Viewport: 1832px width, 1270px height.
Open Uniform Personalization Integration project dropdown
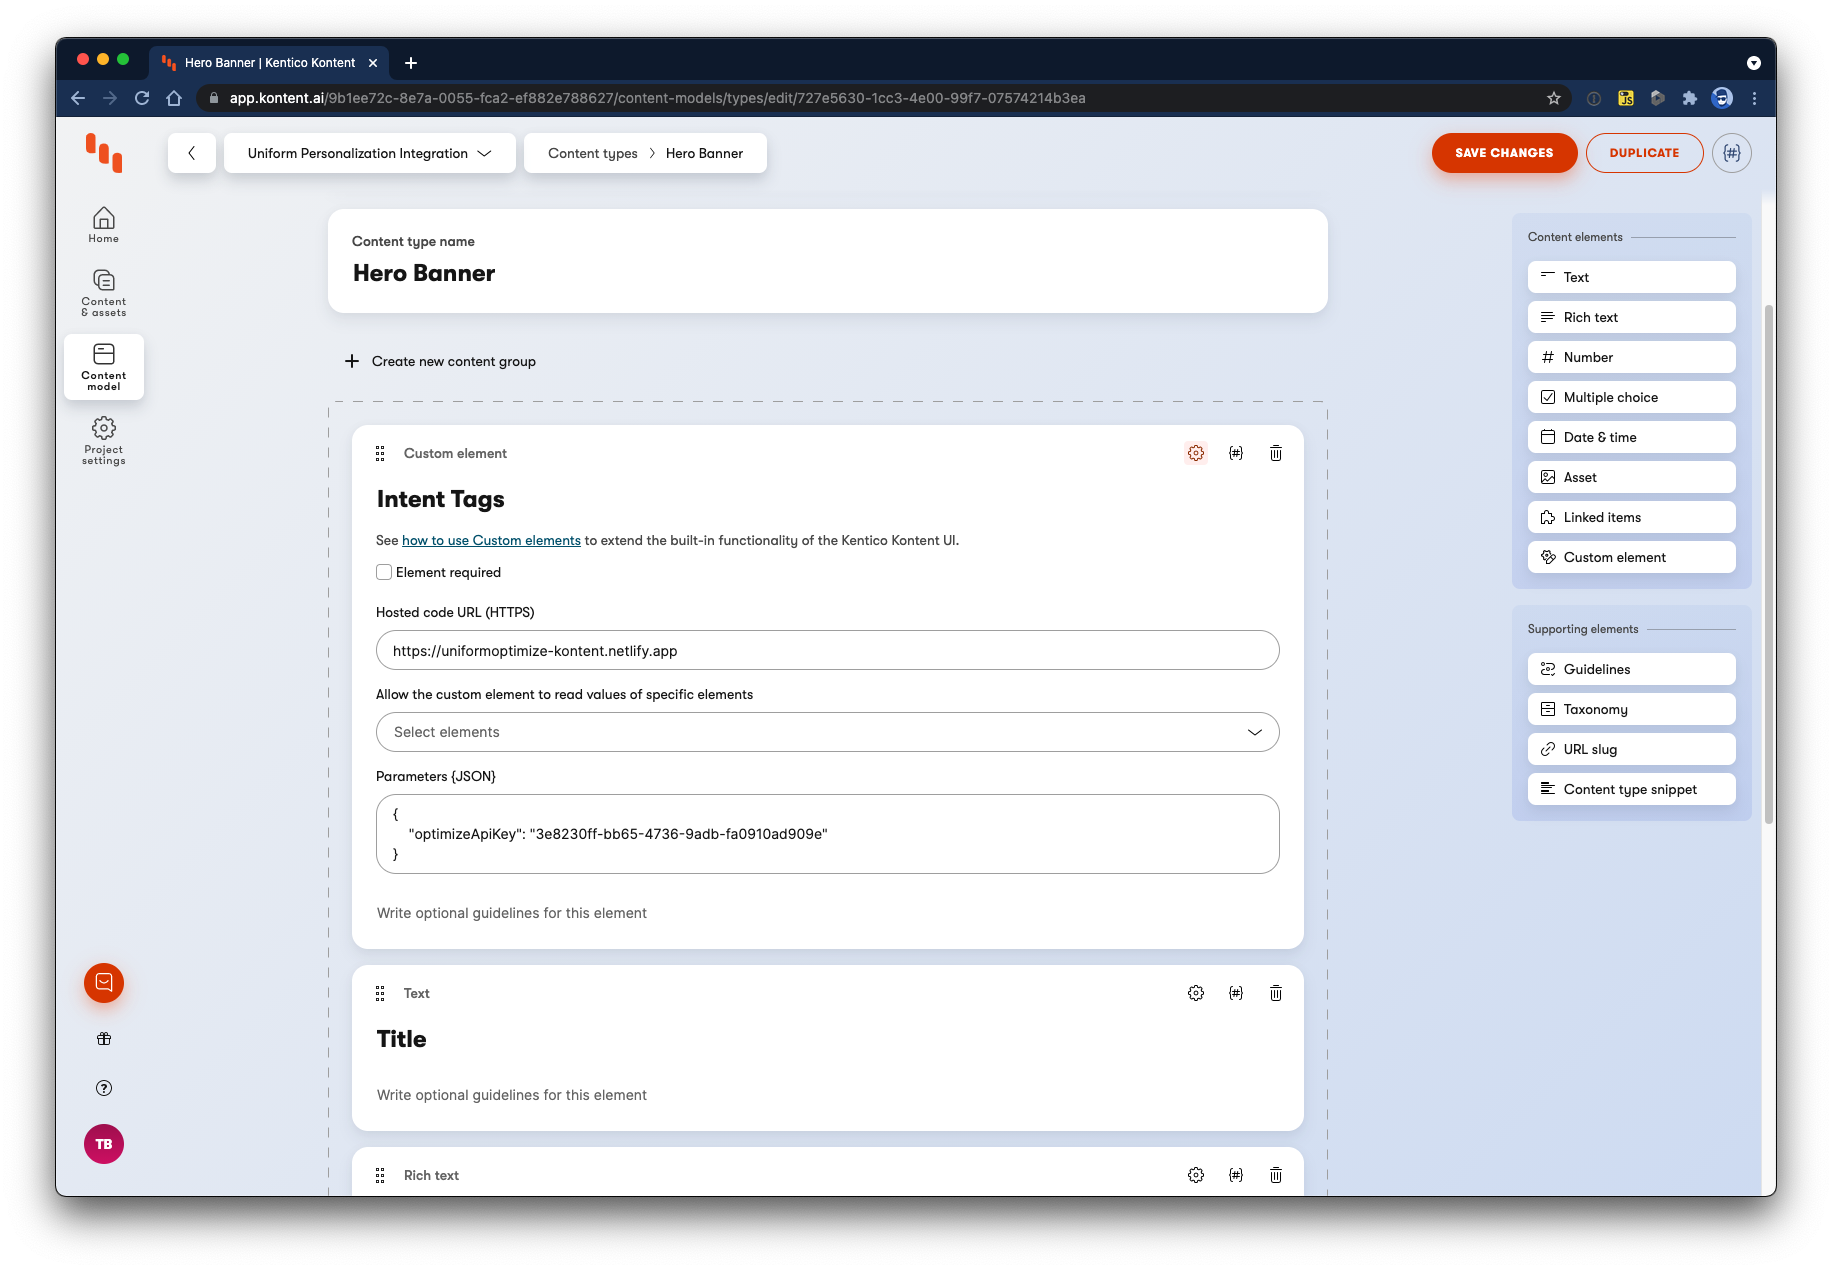[x=370, y=153]
